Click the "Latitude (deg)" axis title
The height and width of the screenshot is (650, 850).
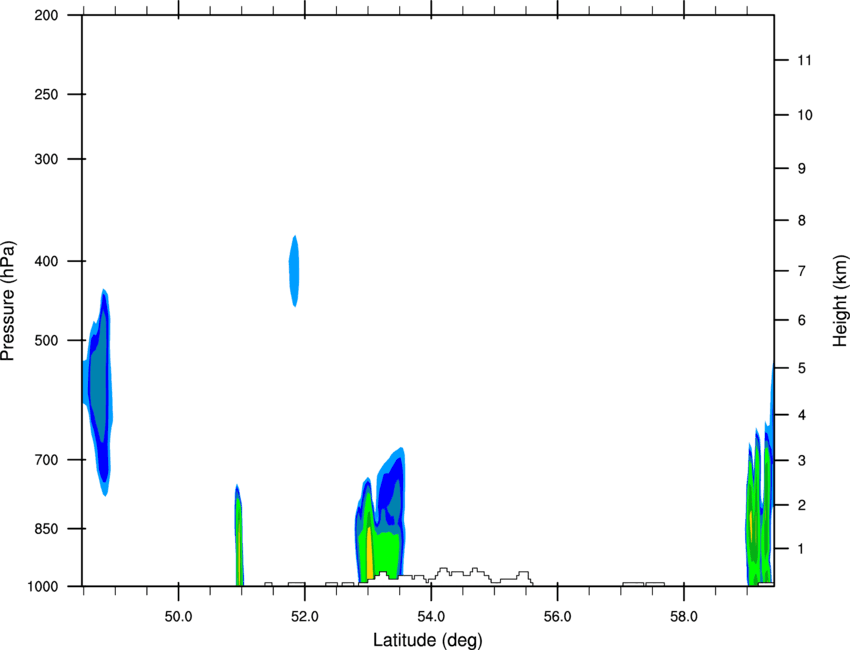click(x=428, y=640)
